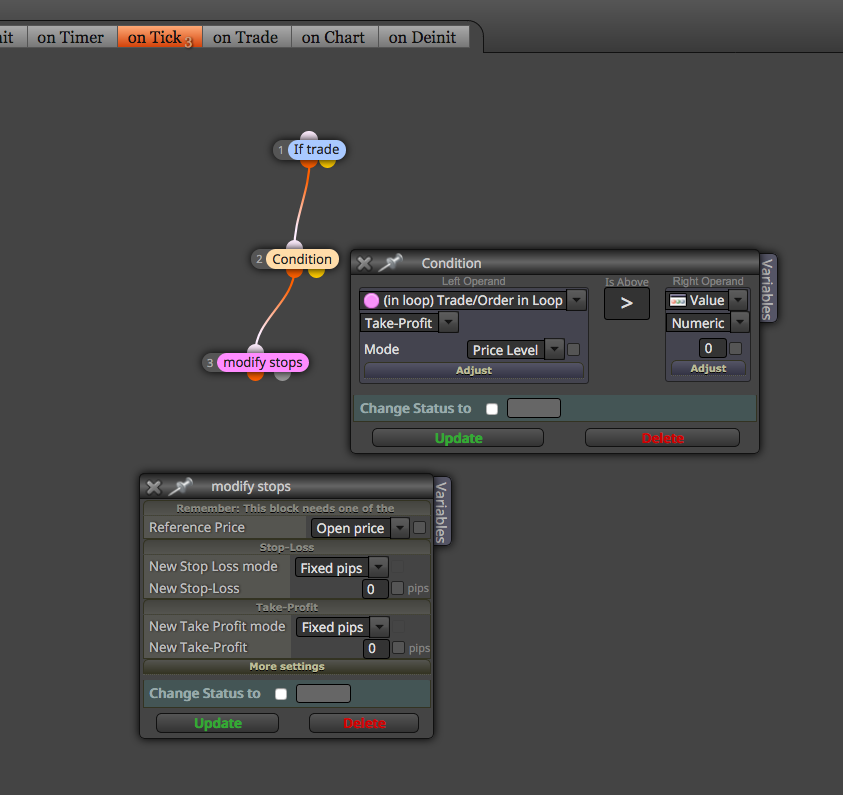Enable Change Status to checkbox in modify stops panel
The height and width of the screenshot is (795, 843).
[281, 694]
